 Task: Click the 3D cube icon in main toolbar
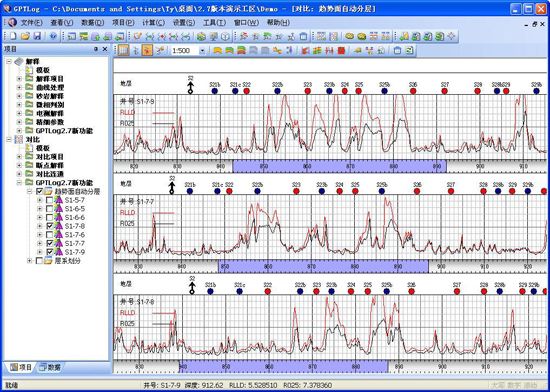click(226, 36)
